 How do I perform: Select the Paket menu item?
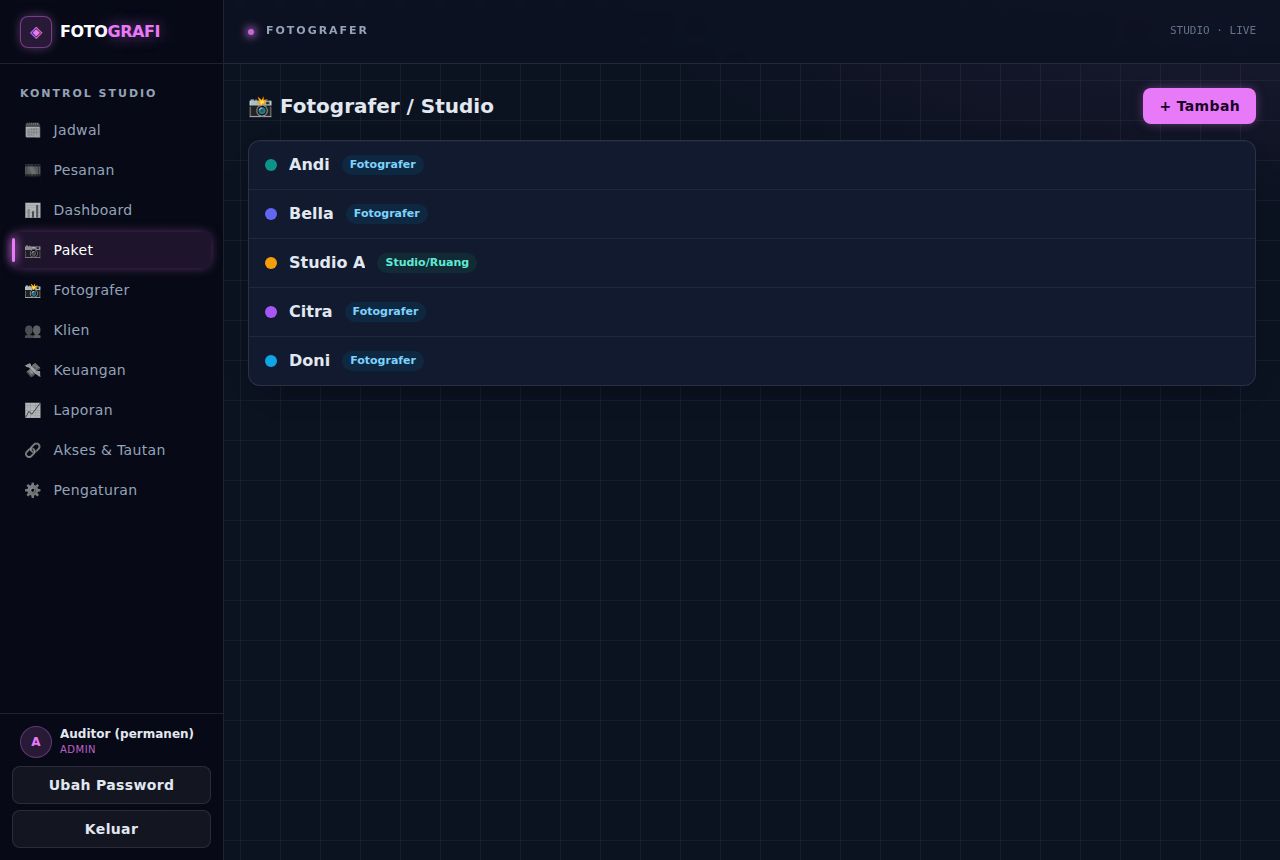click(x=111, y=250)
